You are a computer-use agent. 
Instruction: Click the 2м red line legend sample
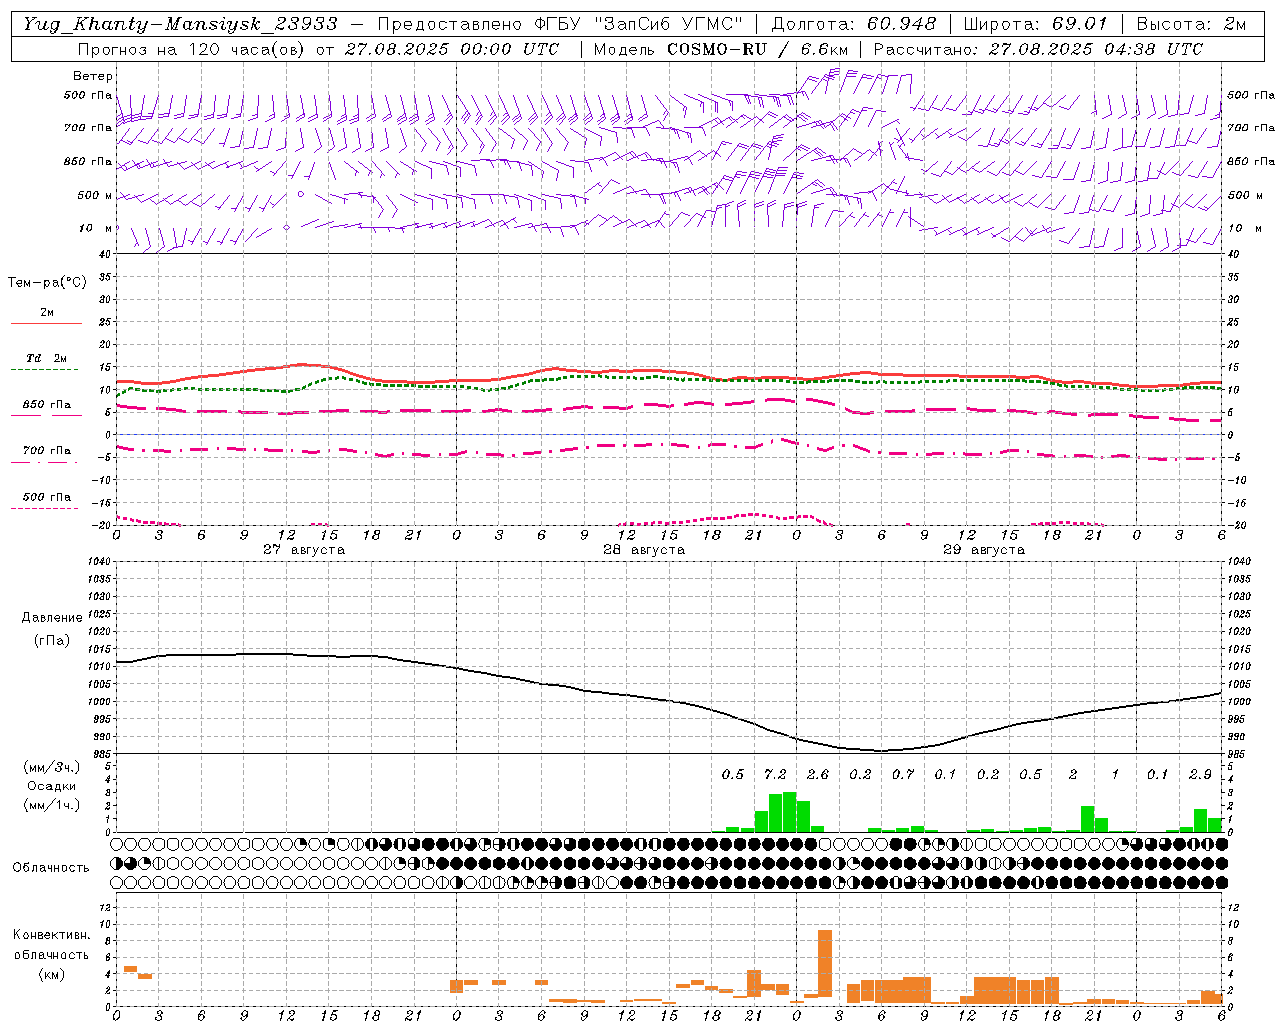click(46, 323)
